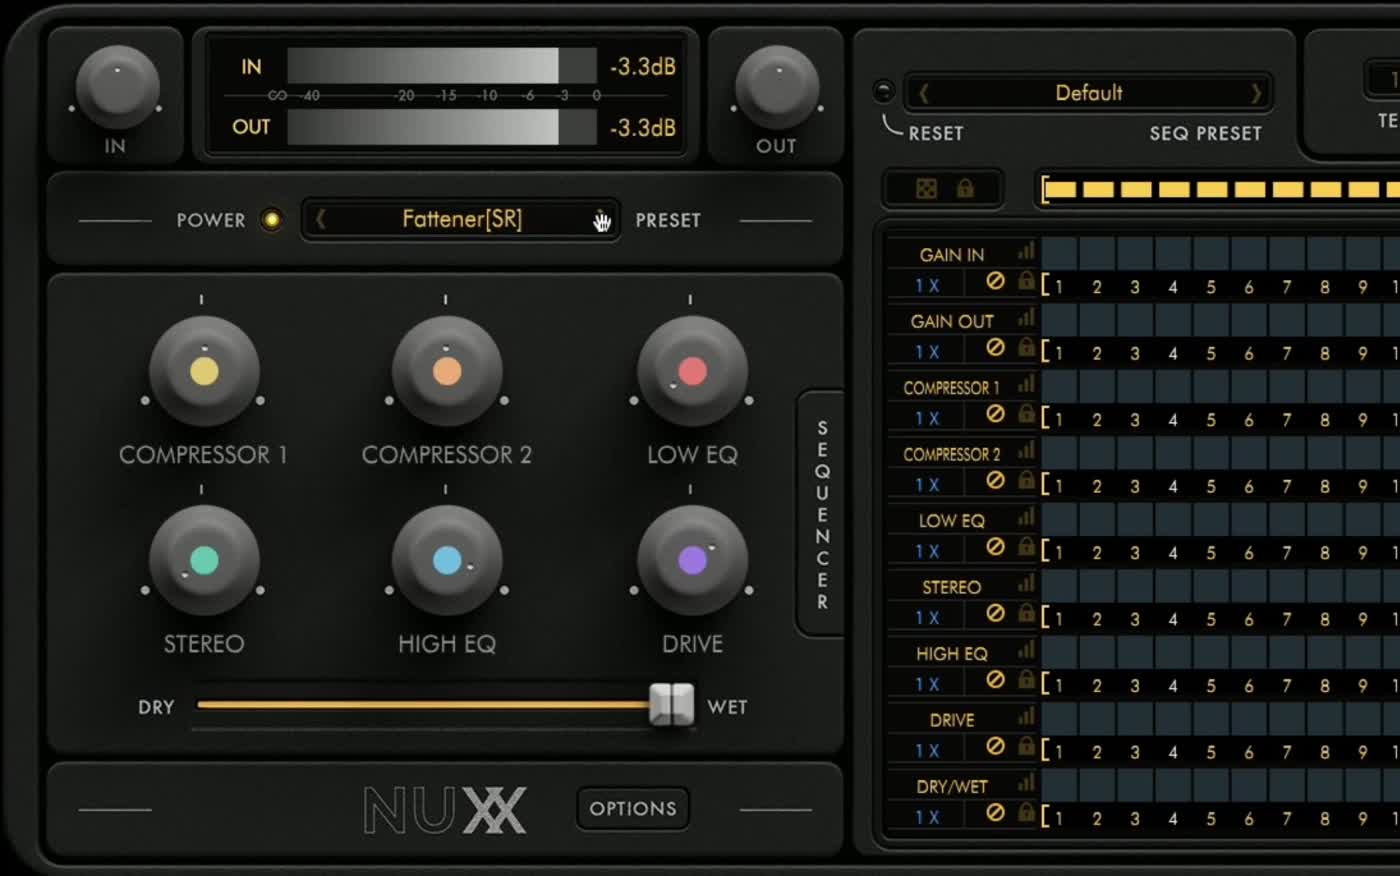
Task: Open the Default sequencer preset menu
Action: [x=1089, y=93]
